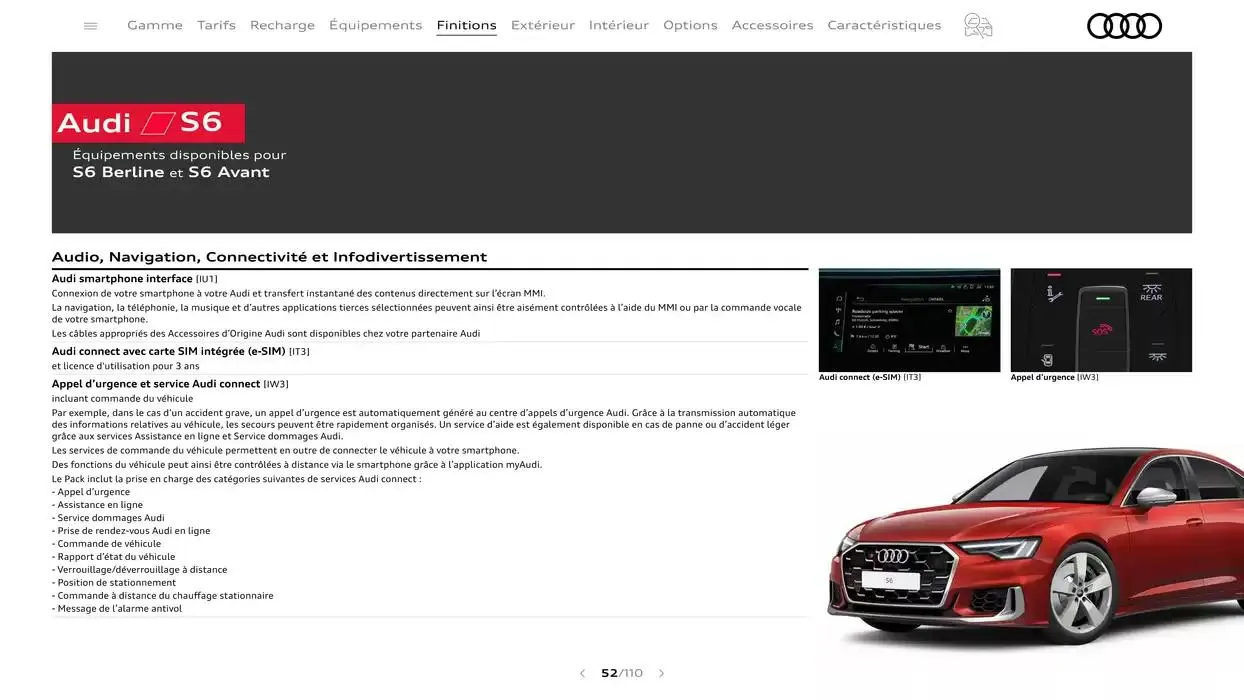Screen dimensions: 1244x700
Task: Open the Équipements section
Action: (375, 25)
